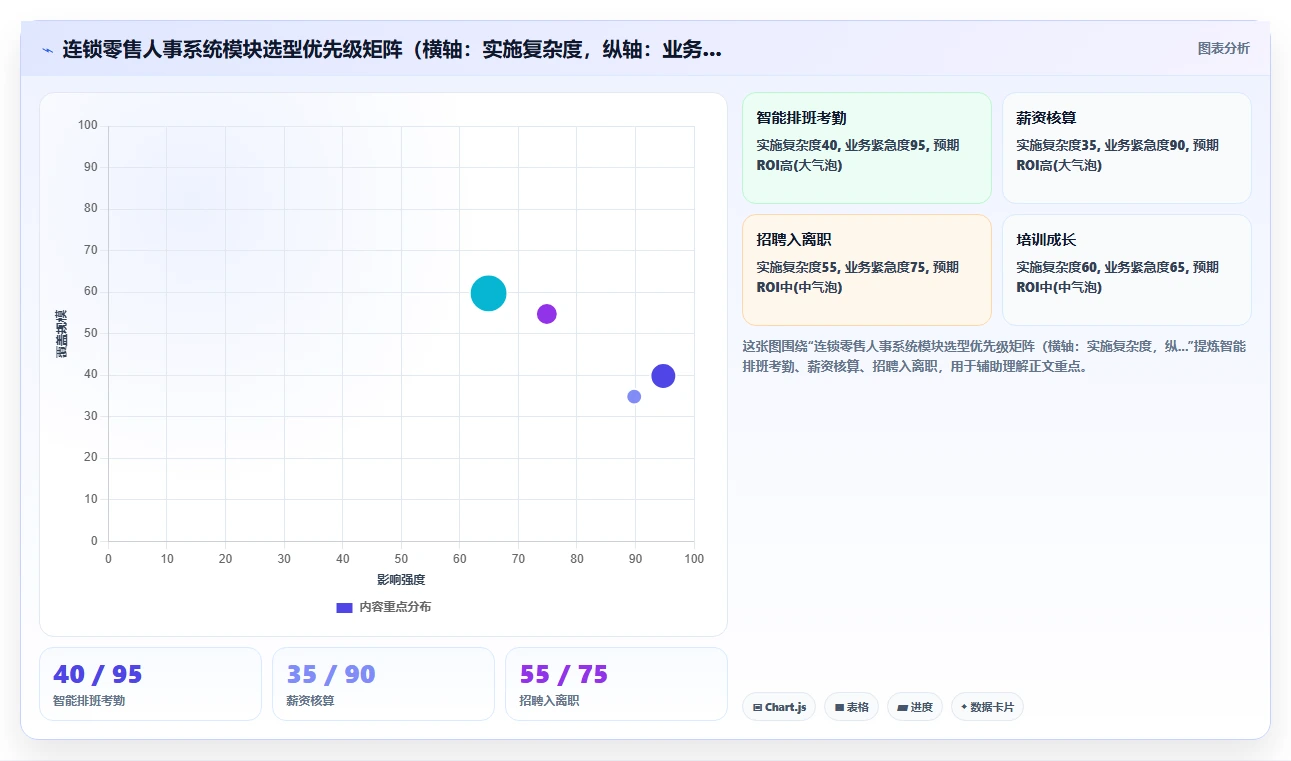Toggle the 内容重点分布 legend swatch

[344, 607]
